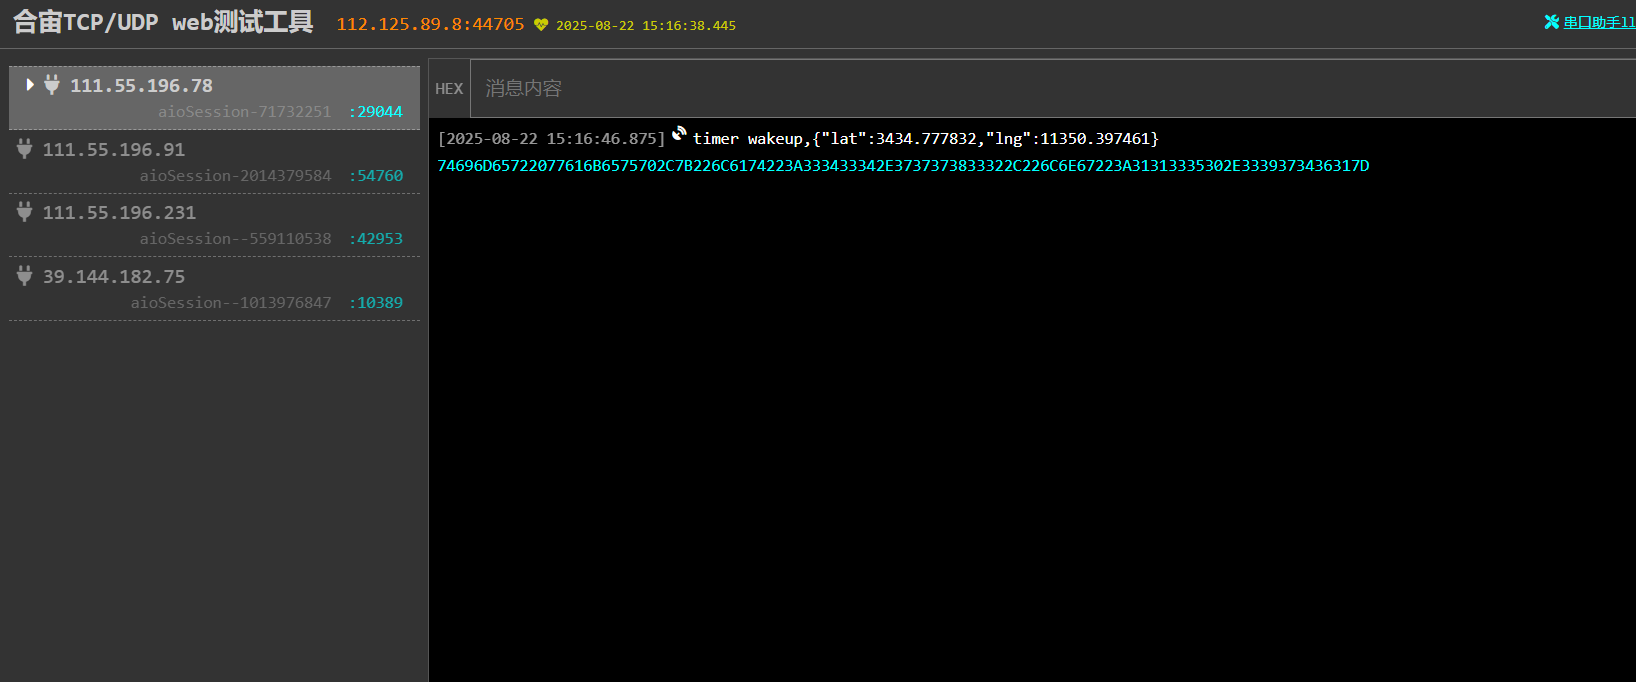The width and height of the screenshot is (1636, 682).
Task: Click the plug icon beside 111.55.196.91
Action: tap(25, 149)
